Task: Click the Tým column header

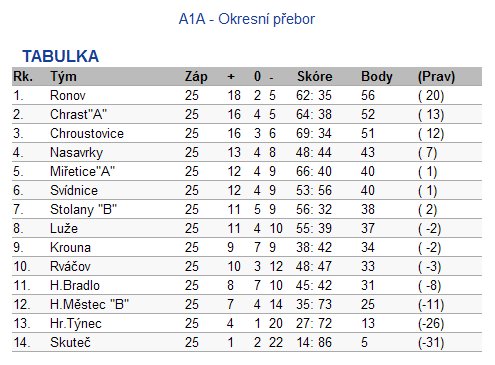Action: pyautogui.click(x=63, y=77)
